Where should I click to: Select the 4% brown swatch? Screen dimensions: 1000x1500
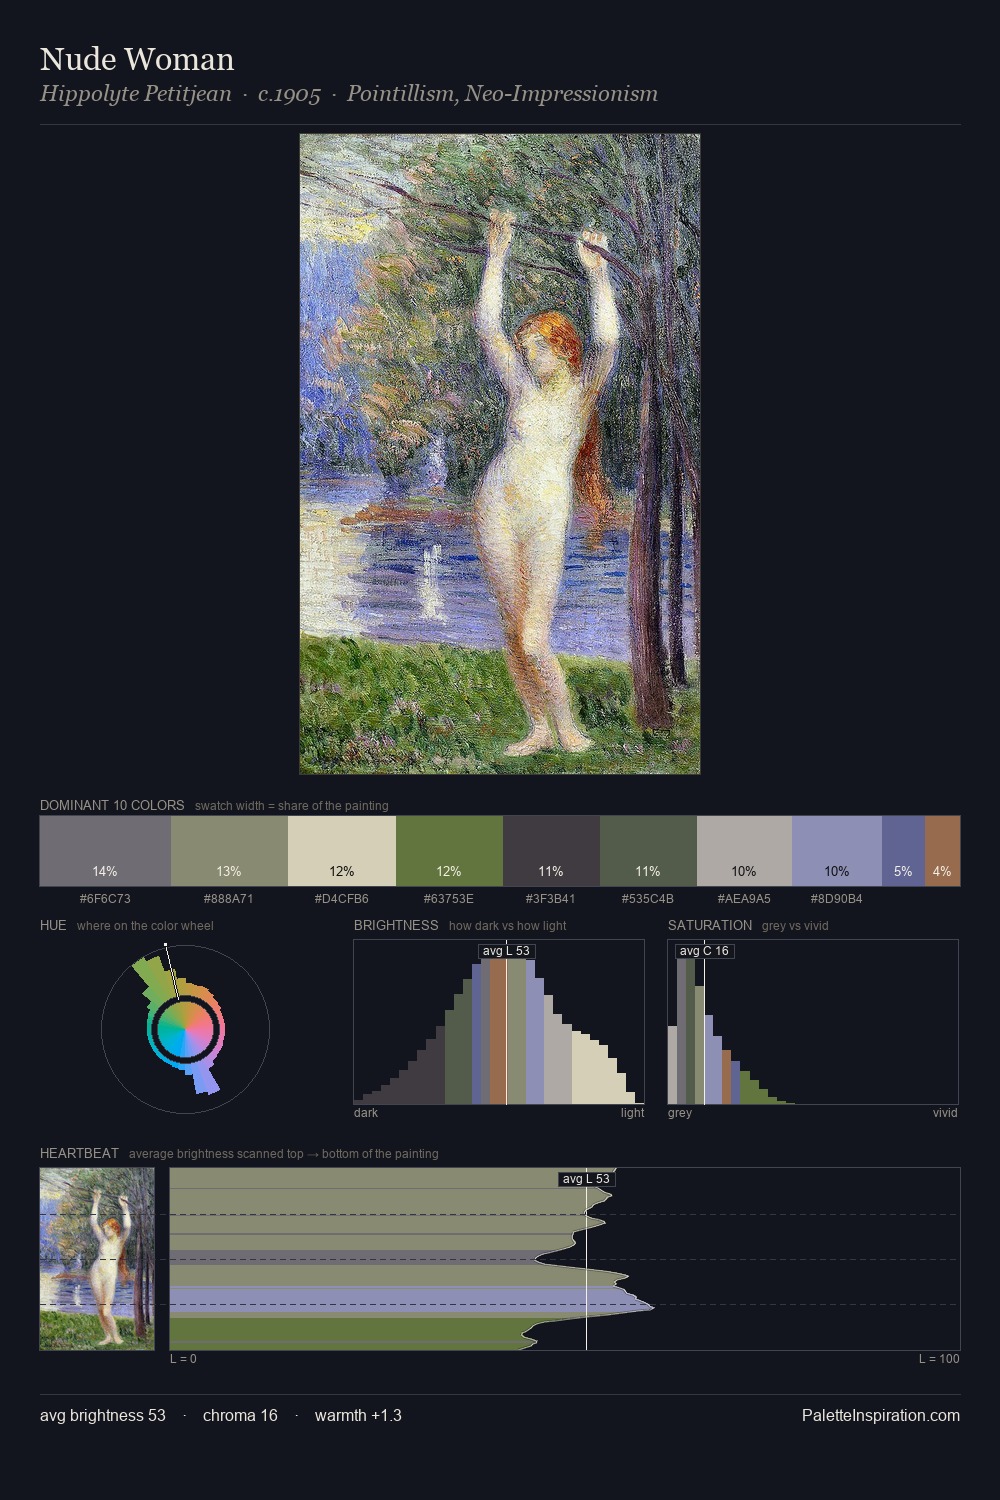942,851
